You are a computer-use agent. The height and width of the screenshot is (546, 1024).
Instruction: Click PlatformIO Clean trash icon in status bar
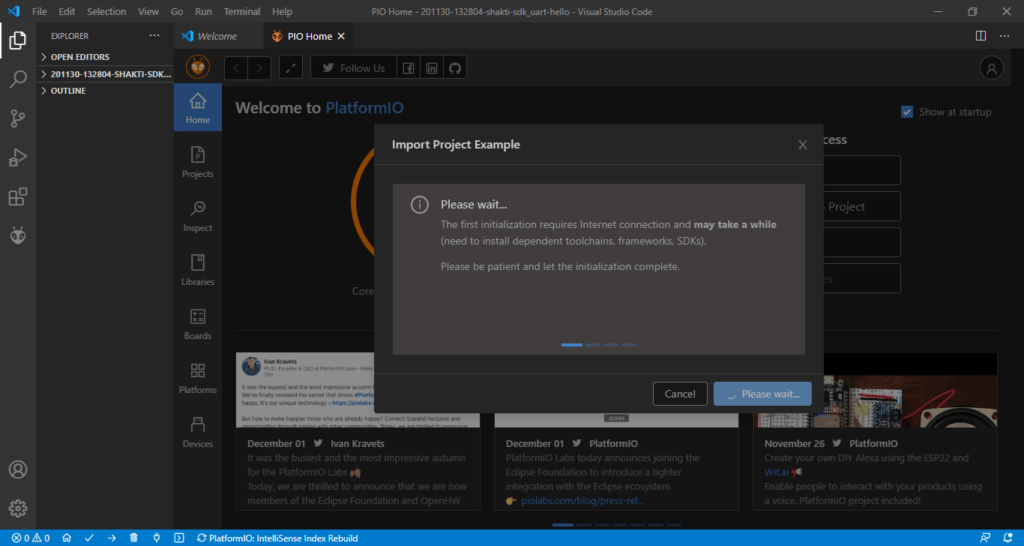[x=134, y=538]
